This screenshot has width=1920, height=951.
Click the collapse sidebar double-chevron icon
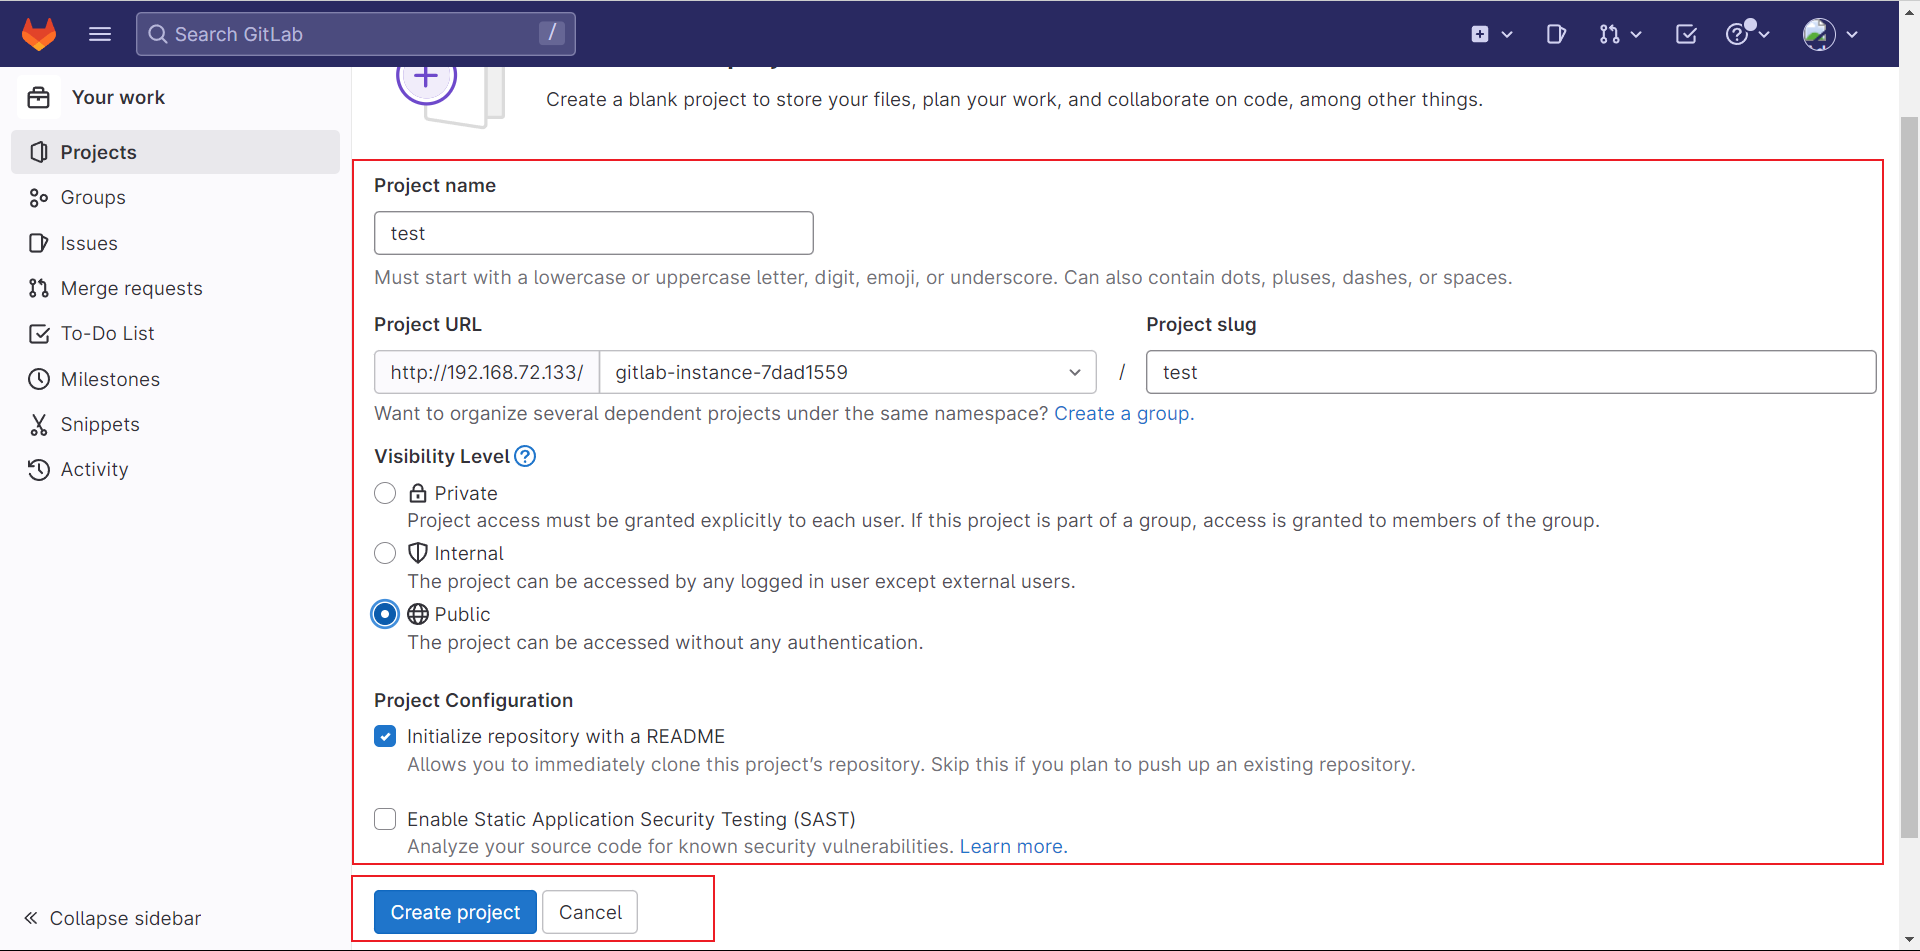(31, 918)
